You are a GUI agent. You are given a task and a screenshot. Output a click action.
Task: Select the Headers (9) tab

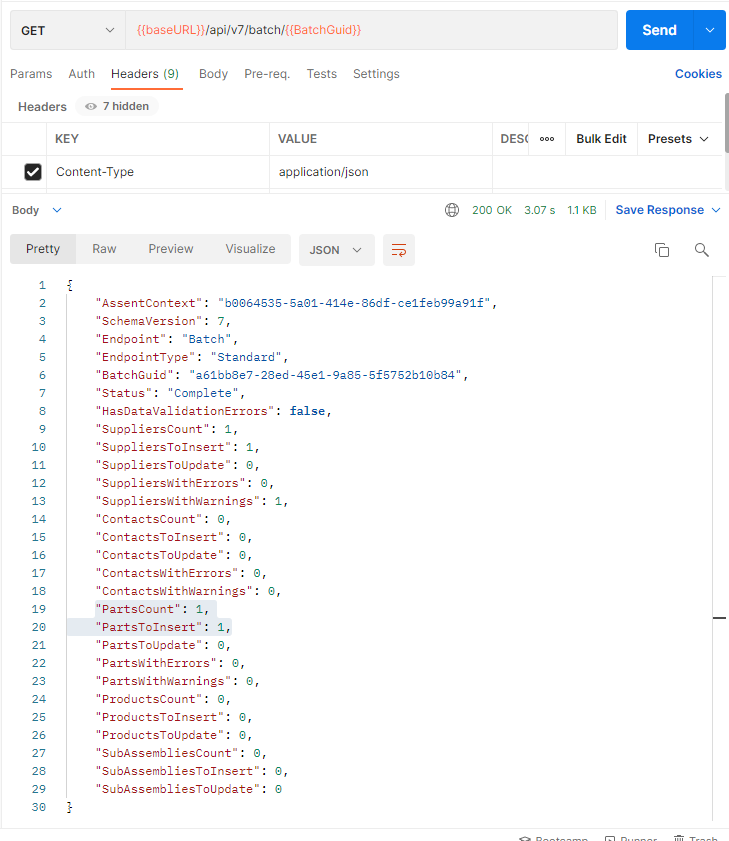click(x=145, y=74)
